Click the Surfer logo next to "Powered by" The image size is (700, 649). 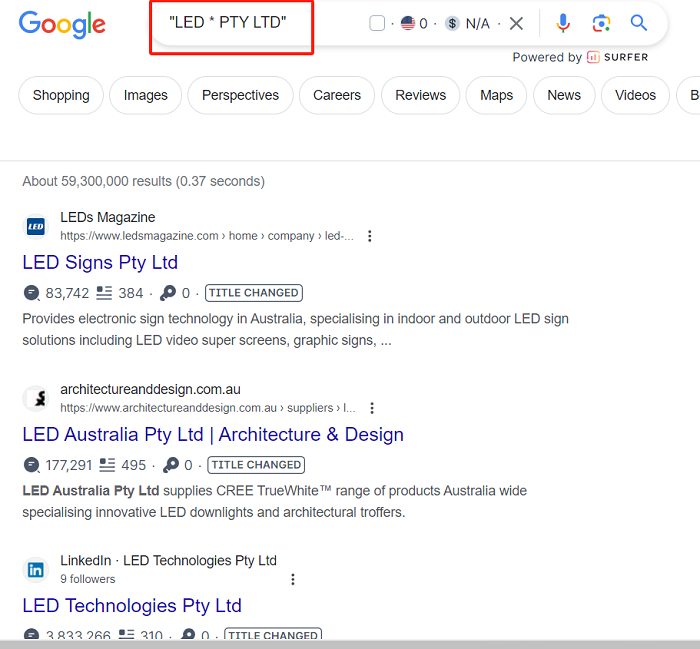617,57
